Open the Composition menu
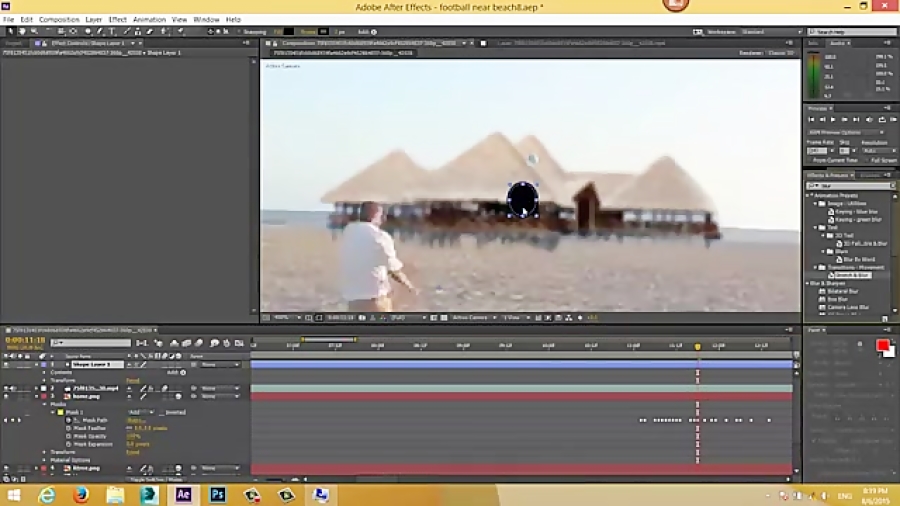Image resolution: width=900 pixels, height=506 pixels. pos(59,19)
